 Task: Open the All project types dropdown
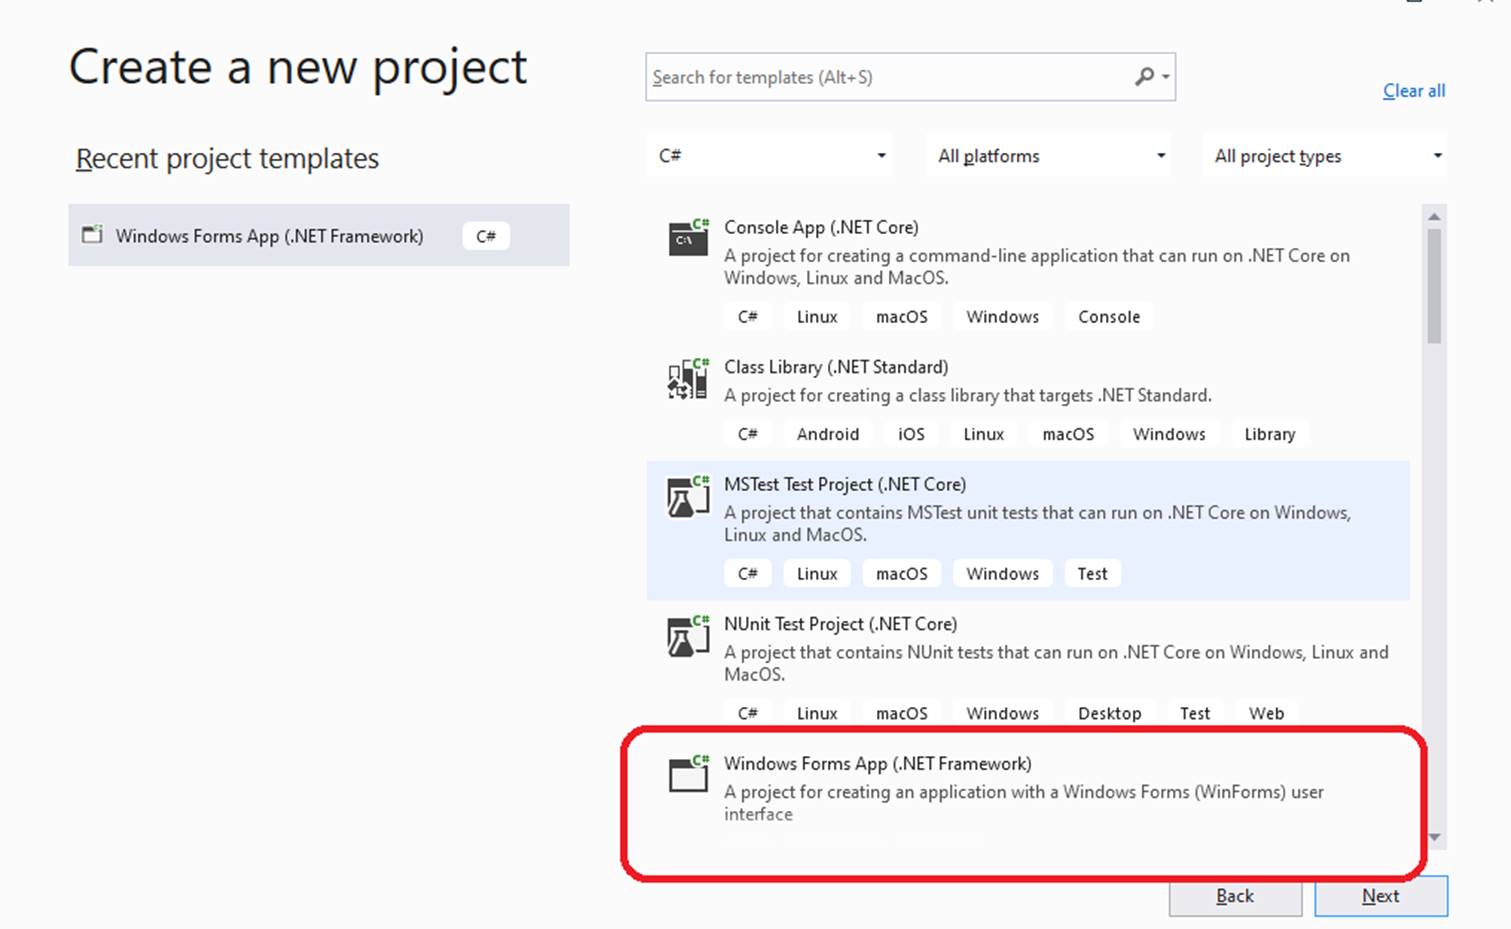(x=1324, y=155)
